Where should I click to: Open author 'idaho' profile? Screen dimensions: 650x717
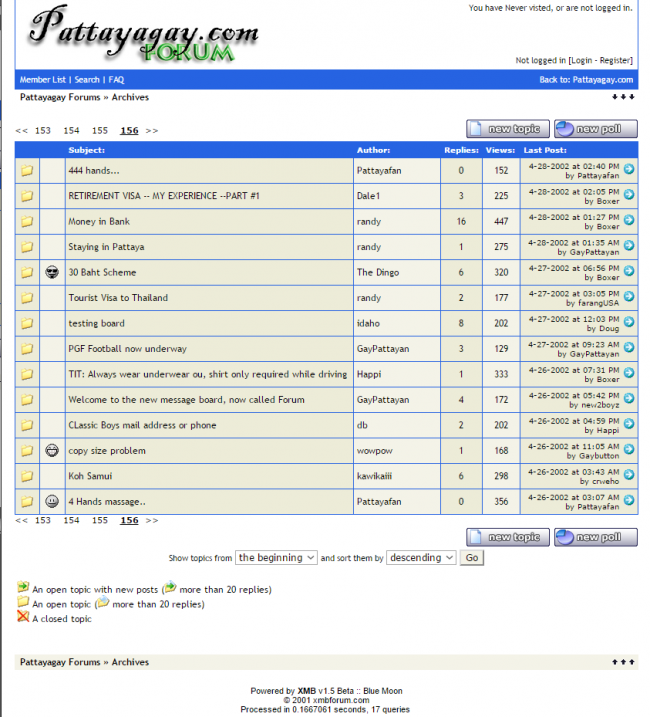(368, 323)
